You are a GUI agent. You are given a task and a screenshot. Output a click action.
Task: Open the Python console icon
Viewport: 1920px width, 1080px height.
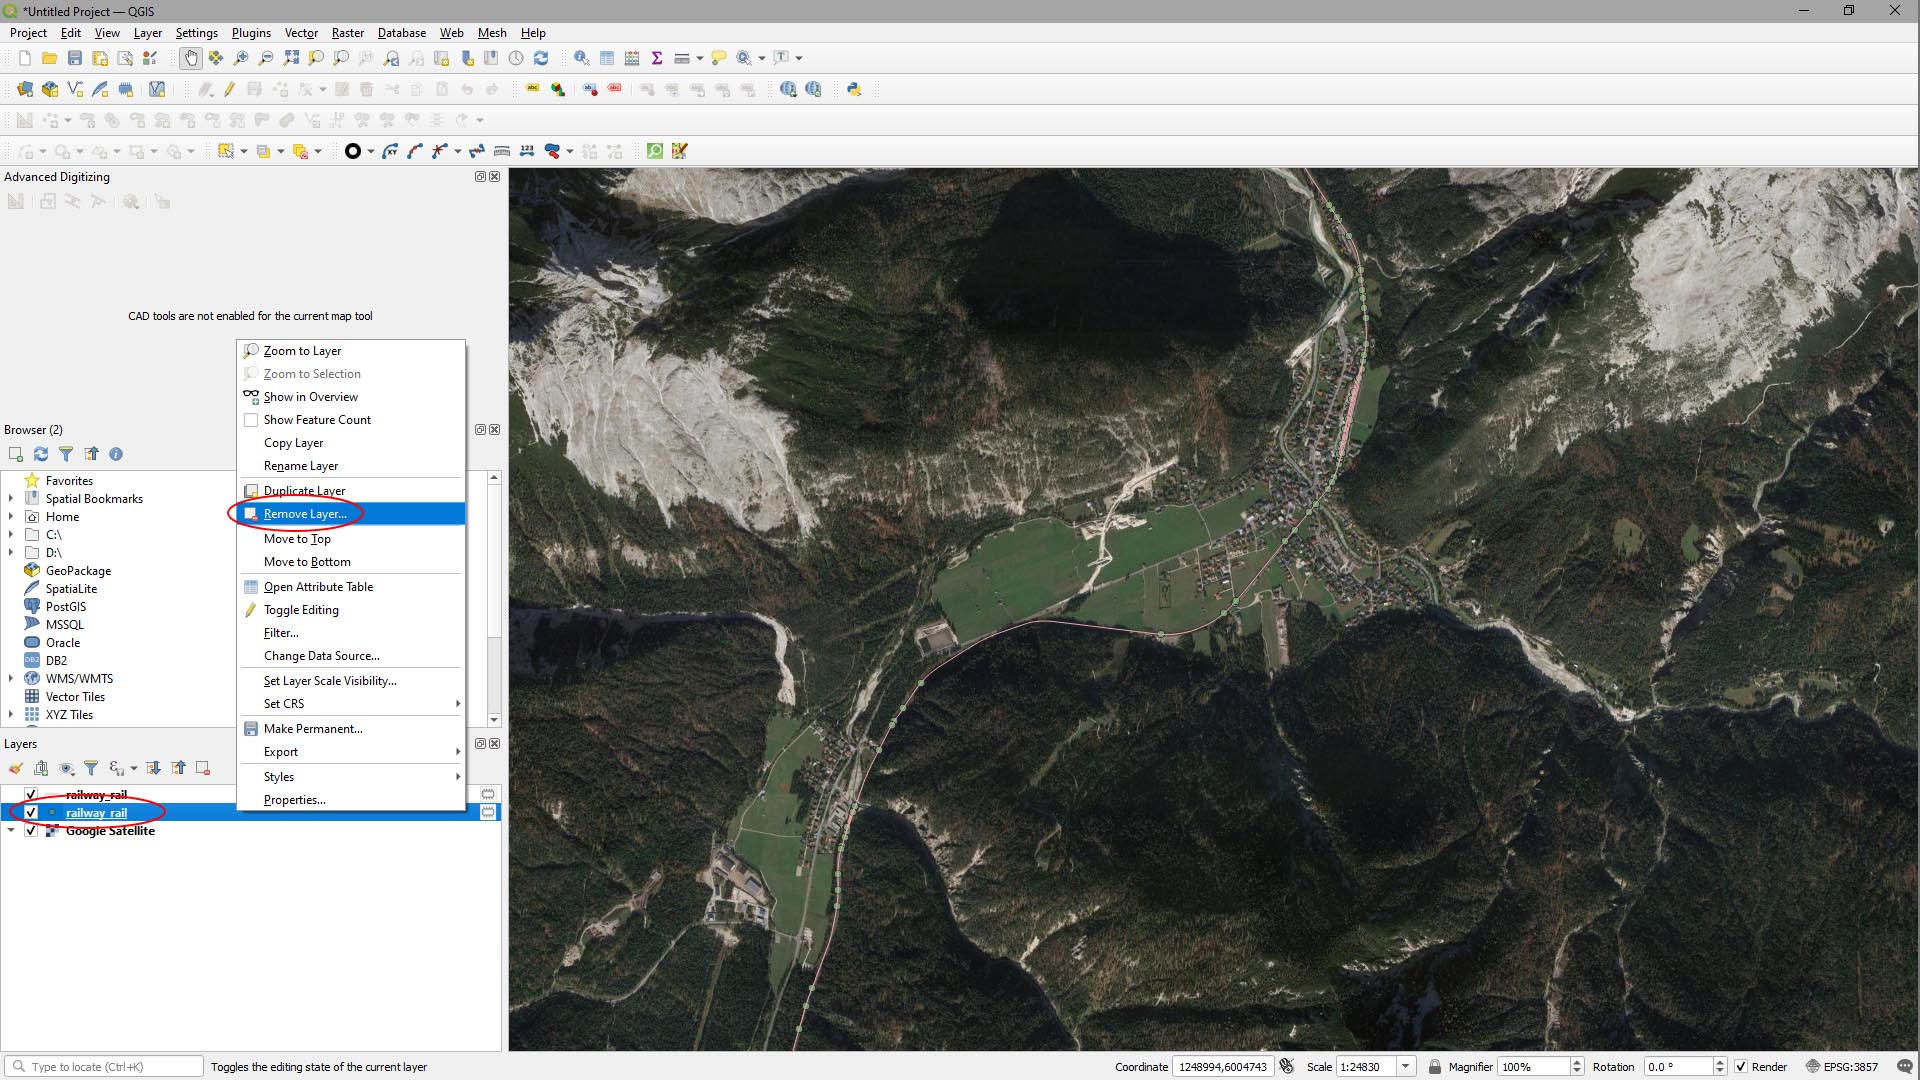(x=854, y=89)
